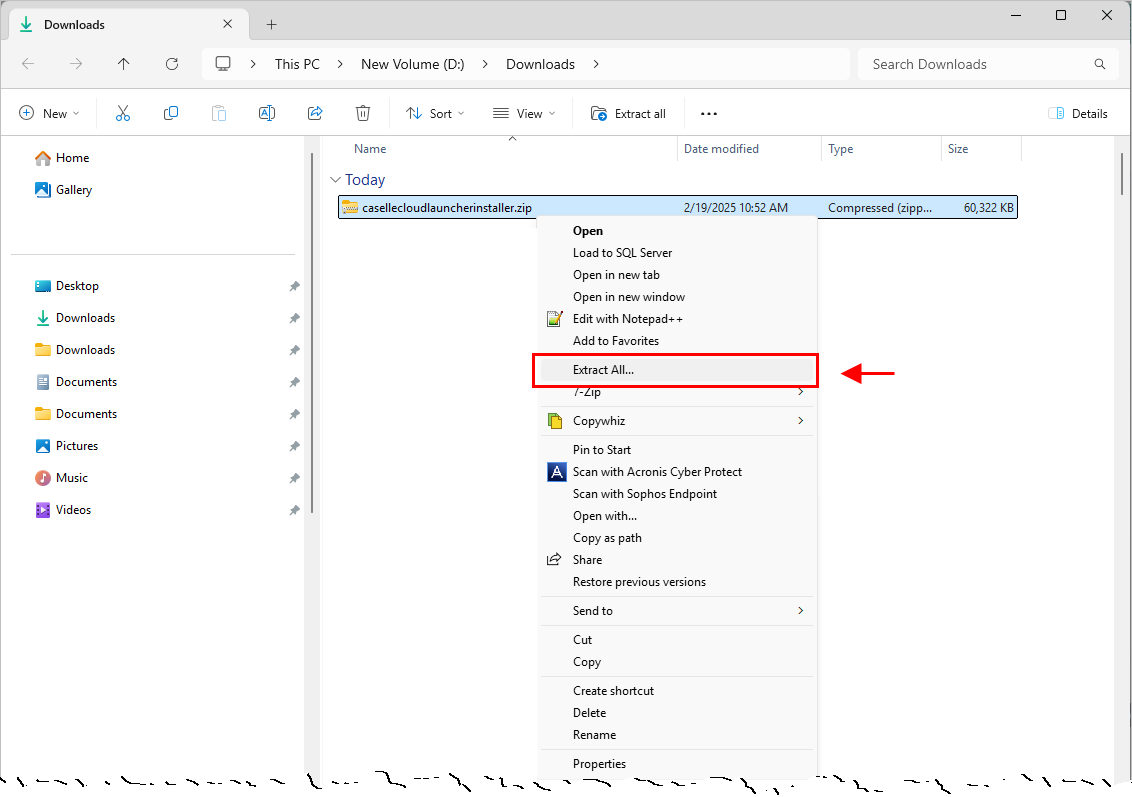The height and width of the screenshot is (797, 1132).
Task: Go up one folder level
Action: (x=124, y=64)
